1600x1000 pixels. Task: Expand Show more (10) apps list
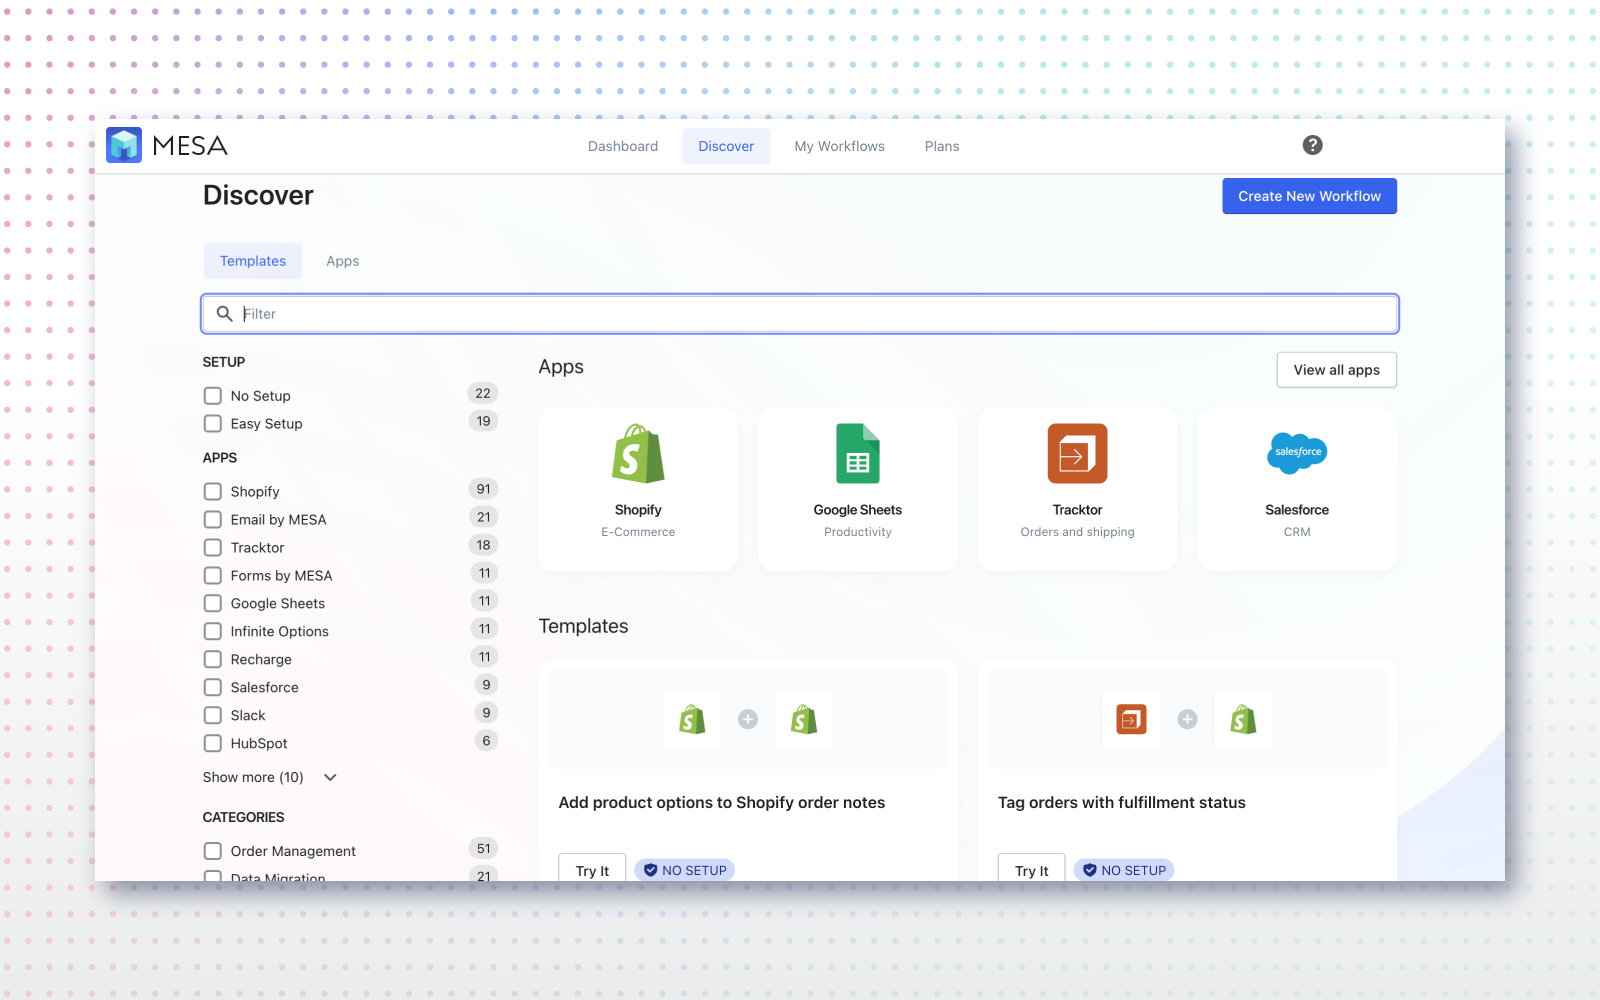point(269,777)
